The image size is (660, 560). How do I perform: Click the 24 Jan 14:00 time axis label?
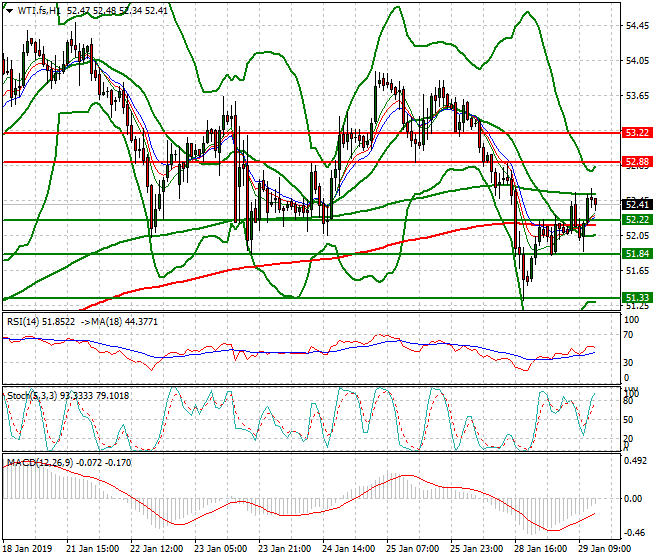(348, 549)
